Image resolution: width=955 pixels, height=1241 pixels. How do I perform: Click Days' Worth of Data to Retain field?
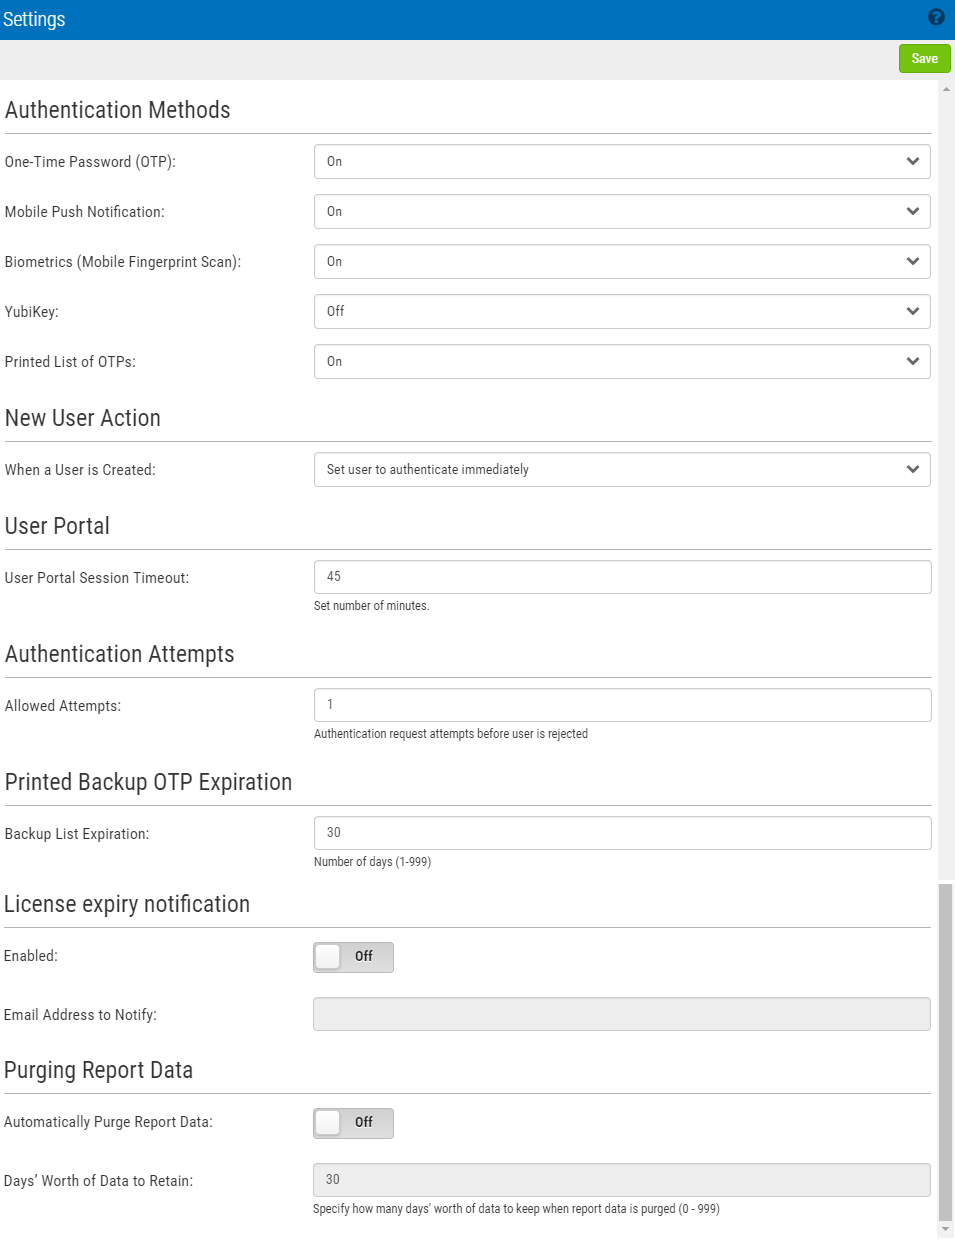pyautogui.click(x=622, y=1180)
